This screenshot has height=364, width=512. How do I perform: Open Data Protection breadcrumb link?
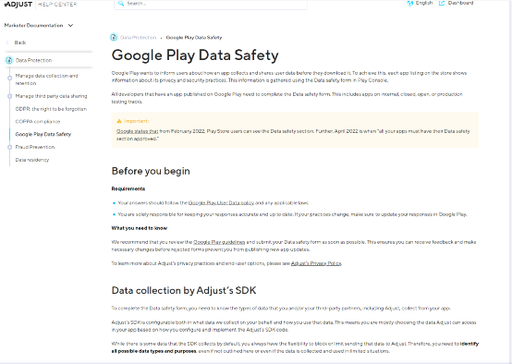138,37
